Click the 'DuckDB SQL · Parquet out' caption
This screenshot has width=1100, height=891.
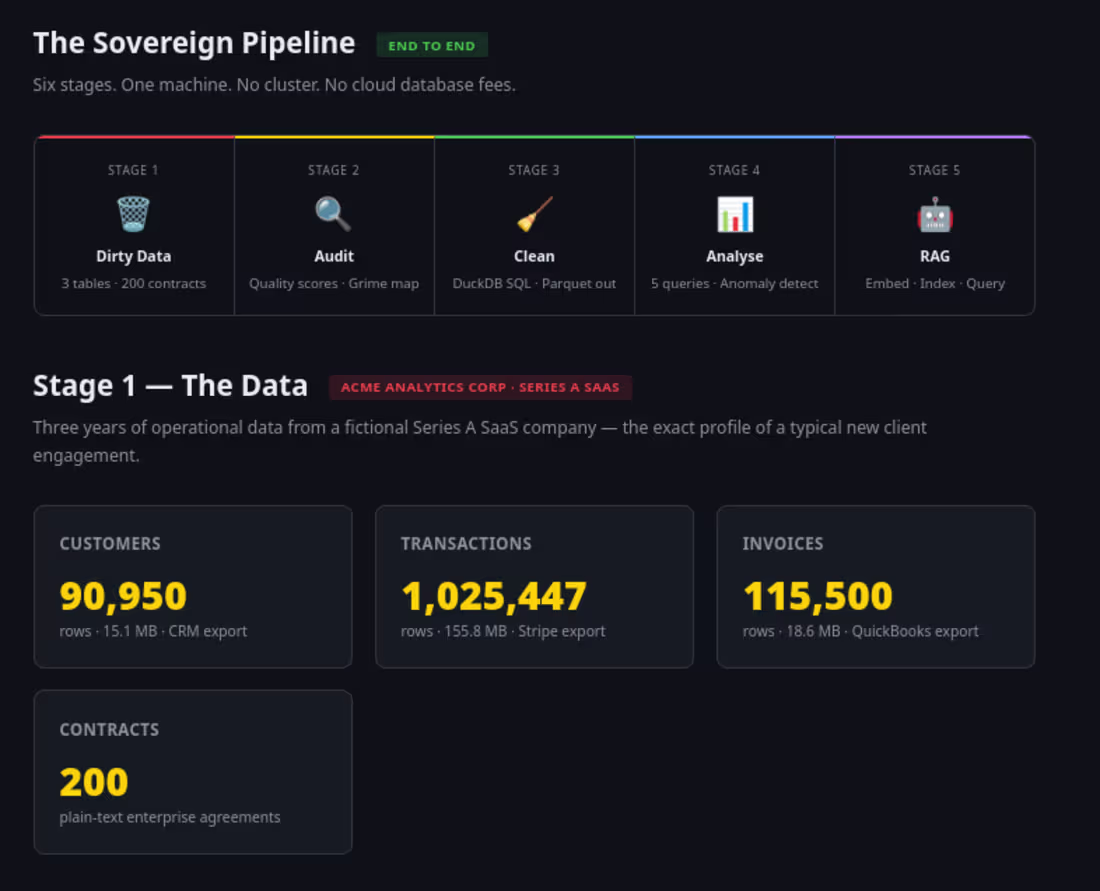pyautogui.click(x=535, y=283)
